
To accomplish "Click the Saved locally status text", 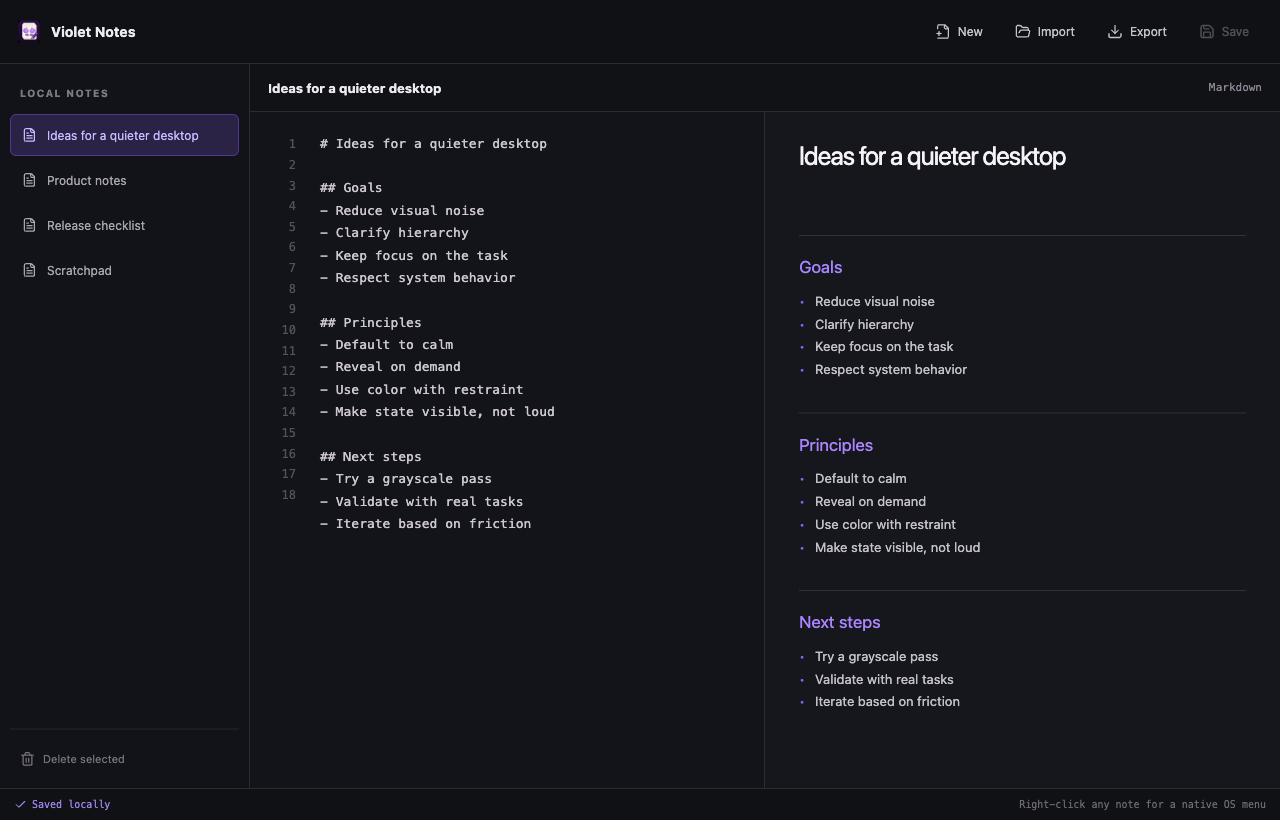I will pyautogui.click(x=71, y=804).
